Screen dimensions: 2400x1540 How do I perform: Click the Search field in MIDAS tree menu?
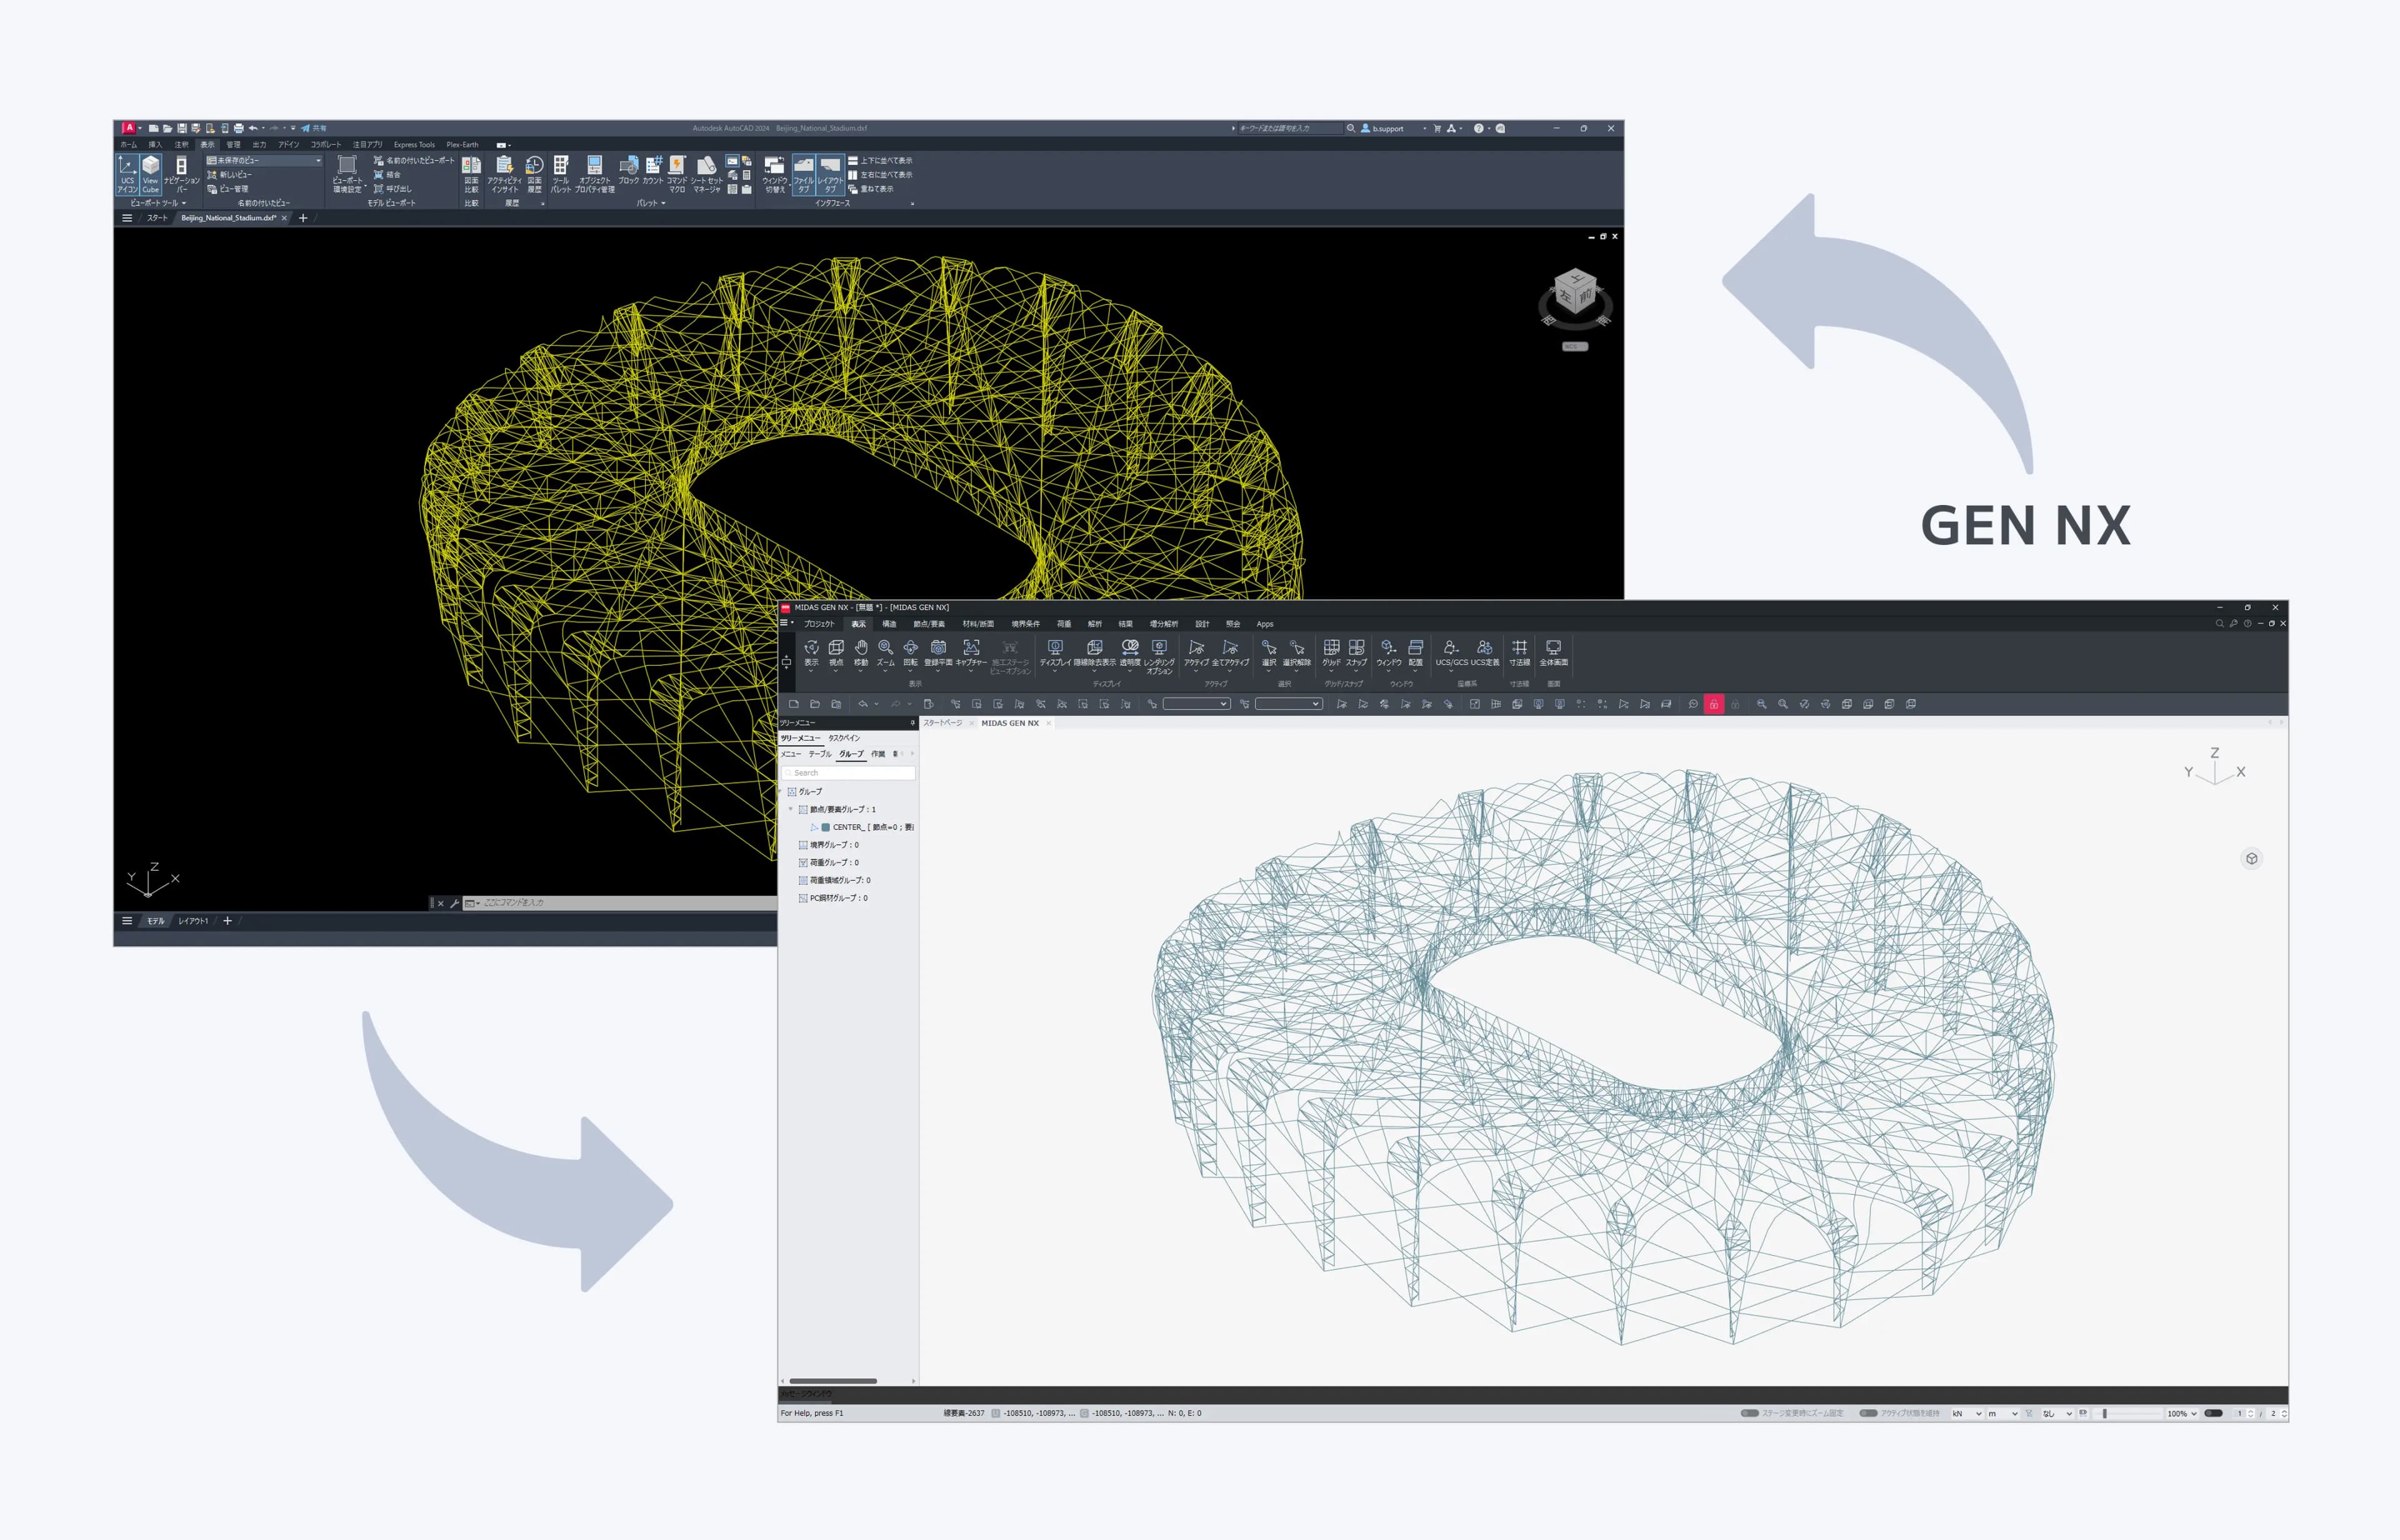coord(848,773)
